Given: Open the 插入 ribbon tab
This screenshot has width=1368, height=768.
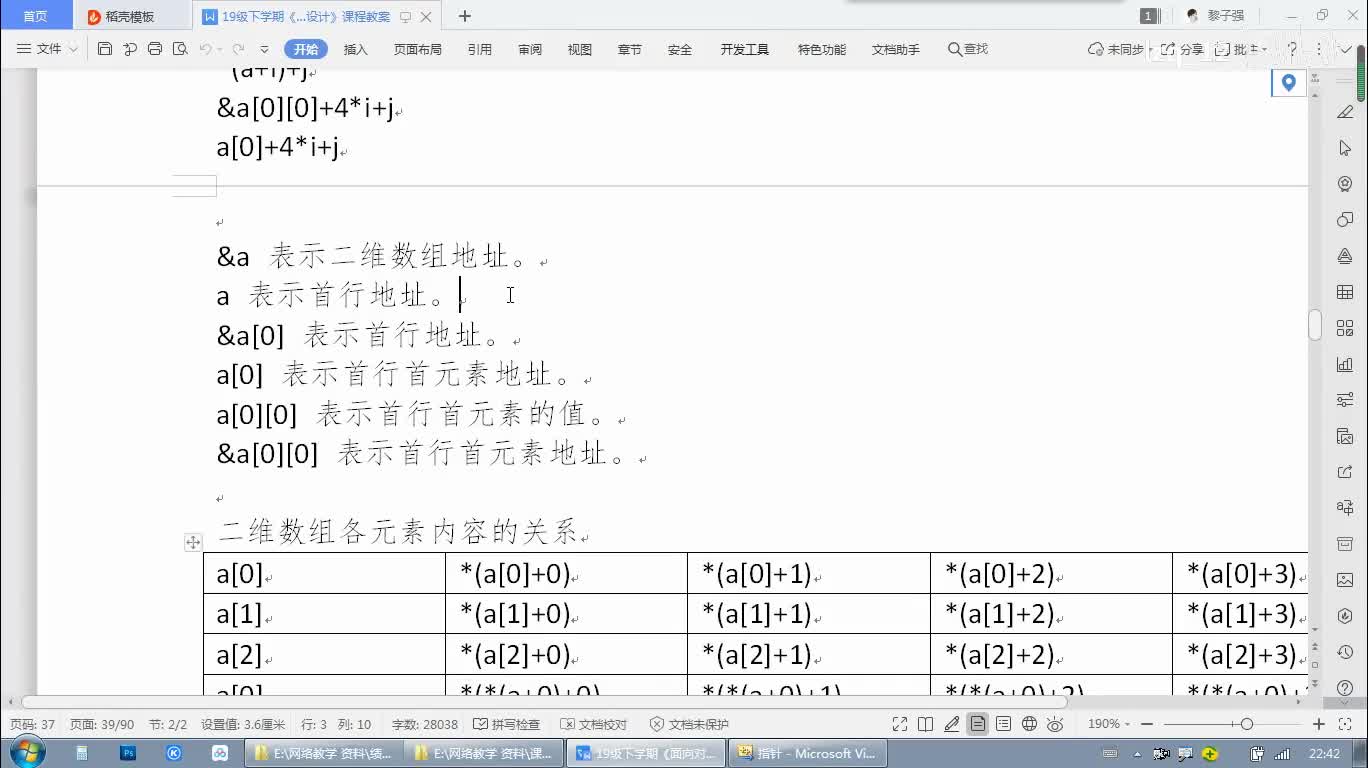Looking at the screenshot, I should click(355, 49).
